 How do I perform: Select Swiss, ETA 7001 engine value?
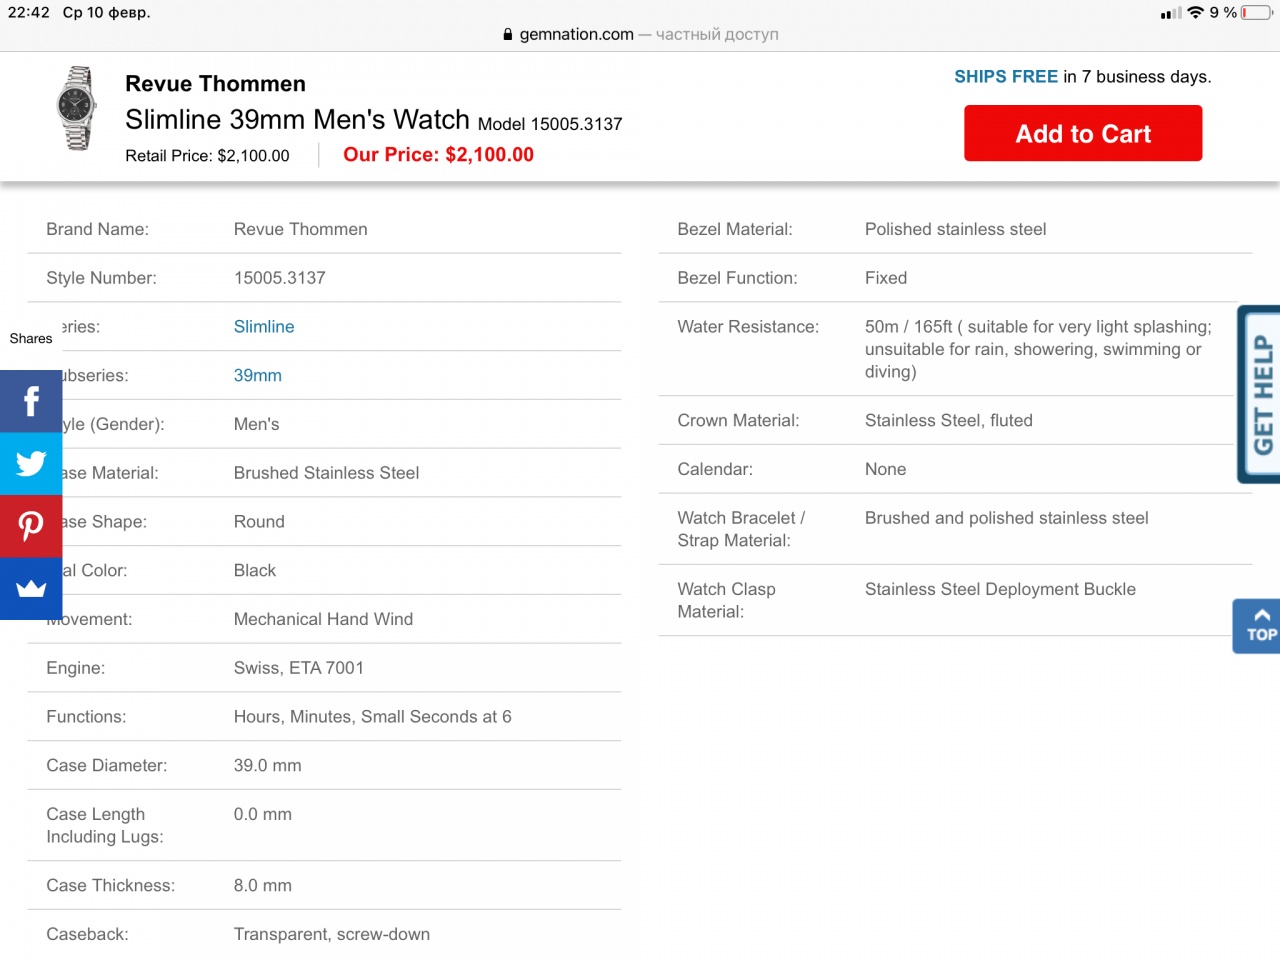click(299, 668)
